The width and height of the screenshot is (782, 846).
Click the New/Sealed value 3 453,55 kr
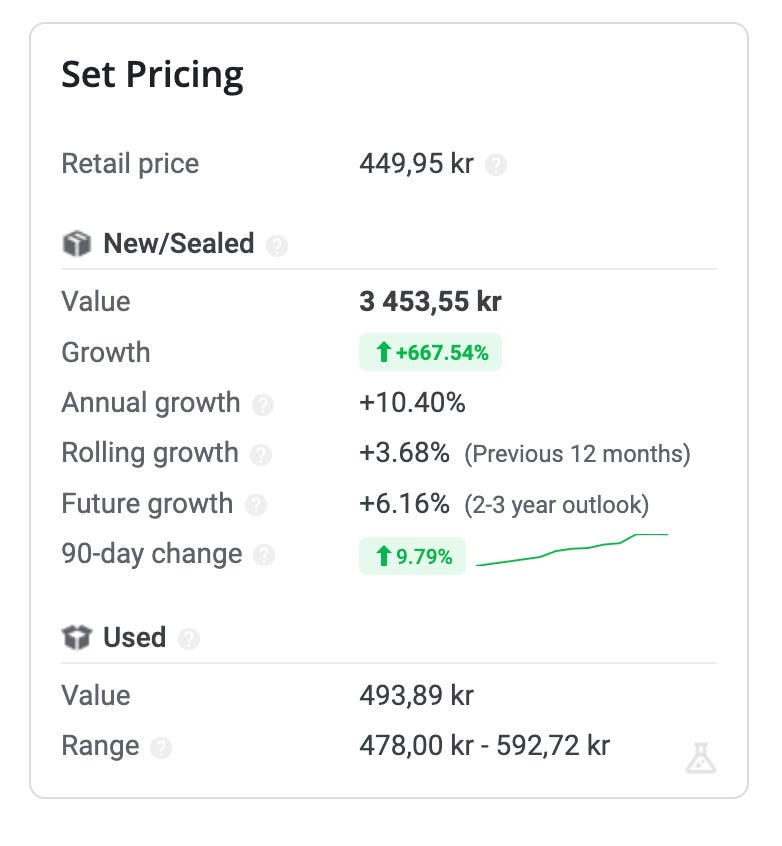pyautogui.click(x=431, y=301)
